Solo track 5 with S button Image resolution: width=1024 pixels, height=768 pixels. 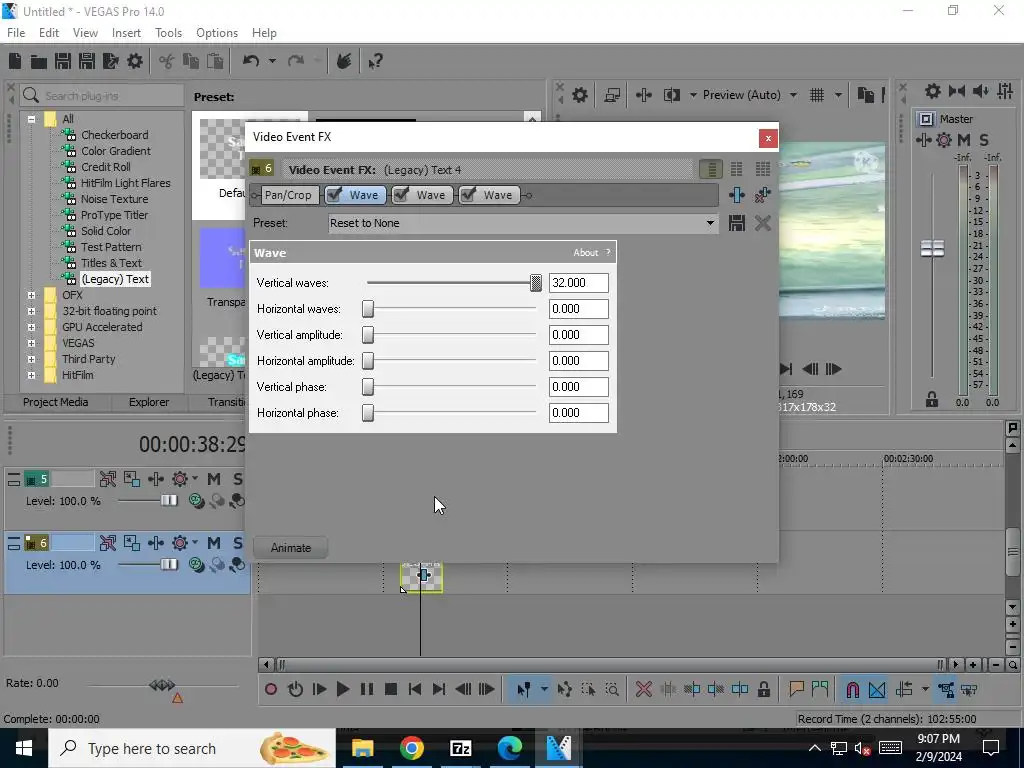[237, 479]
